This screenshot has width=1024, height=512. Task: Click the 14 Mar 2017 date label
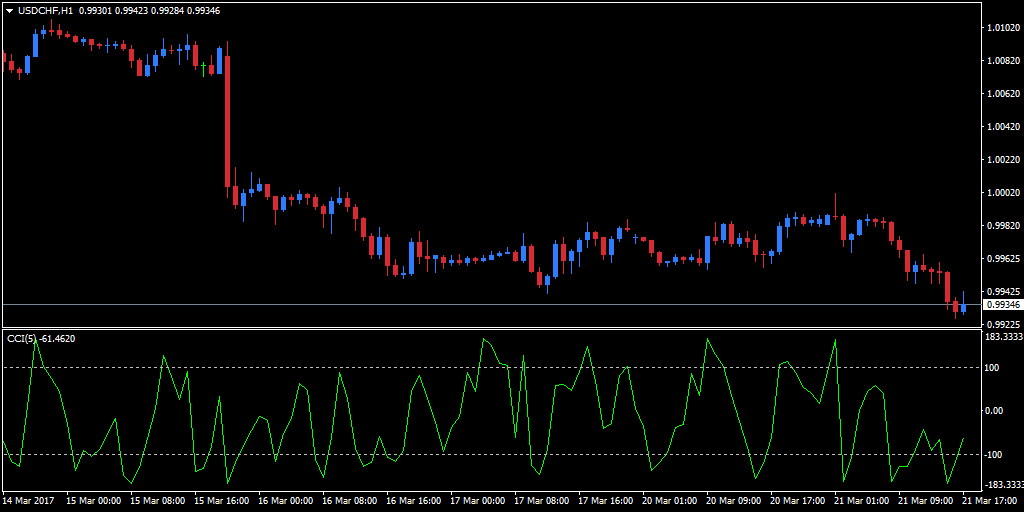tap(28, 501)
